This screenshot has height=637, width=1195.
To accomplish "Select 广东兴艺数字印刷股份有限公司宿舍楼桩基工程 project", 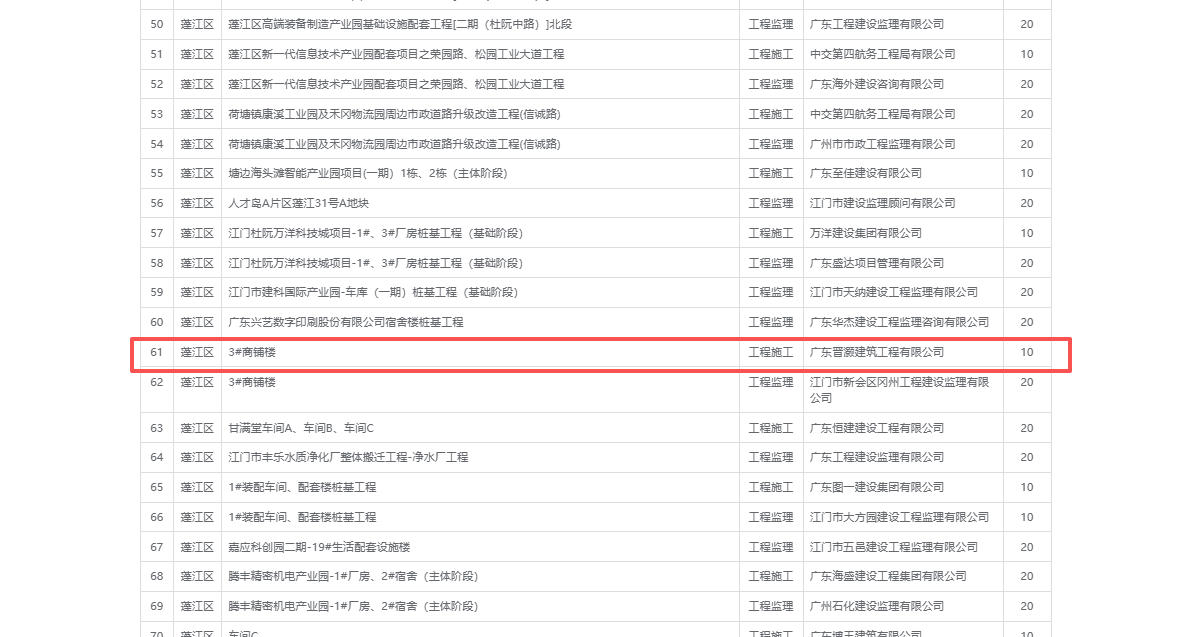I will point(346,322).
